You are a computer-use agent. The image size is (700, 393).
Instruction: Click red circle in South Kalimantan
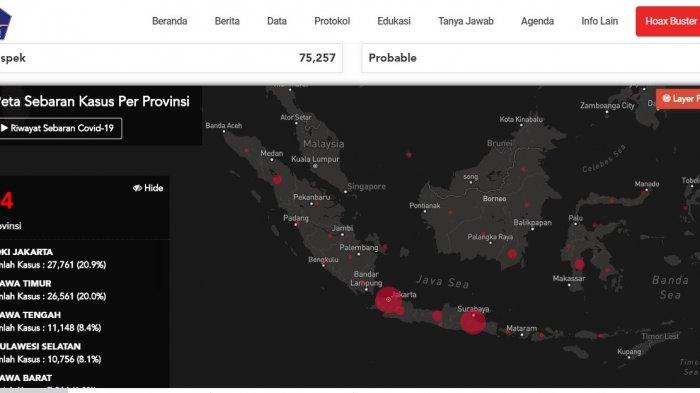[x=512, y=255]
